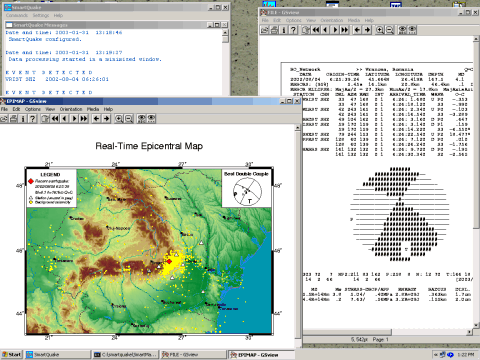Screen dimensions: 480x360
Task: Open SmartQuake Settings menu
Action: [41, 15]
